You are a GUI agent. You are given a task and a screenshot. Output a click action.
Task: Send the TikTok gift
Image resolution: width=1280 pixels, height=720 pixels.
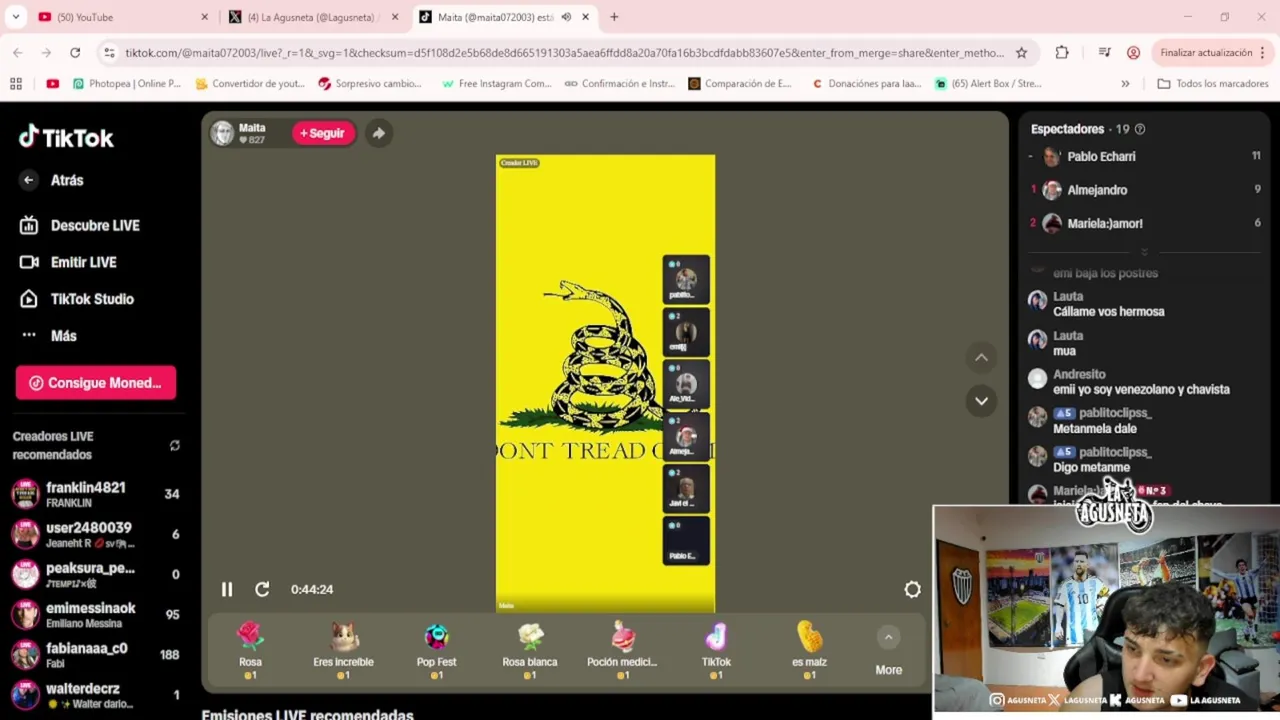[x=716, y=650]
